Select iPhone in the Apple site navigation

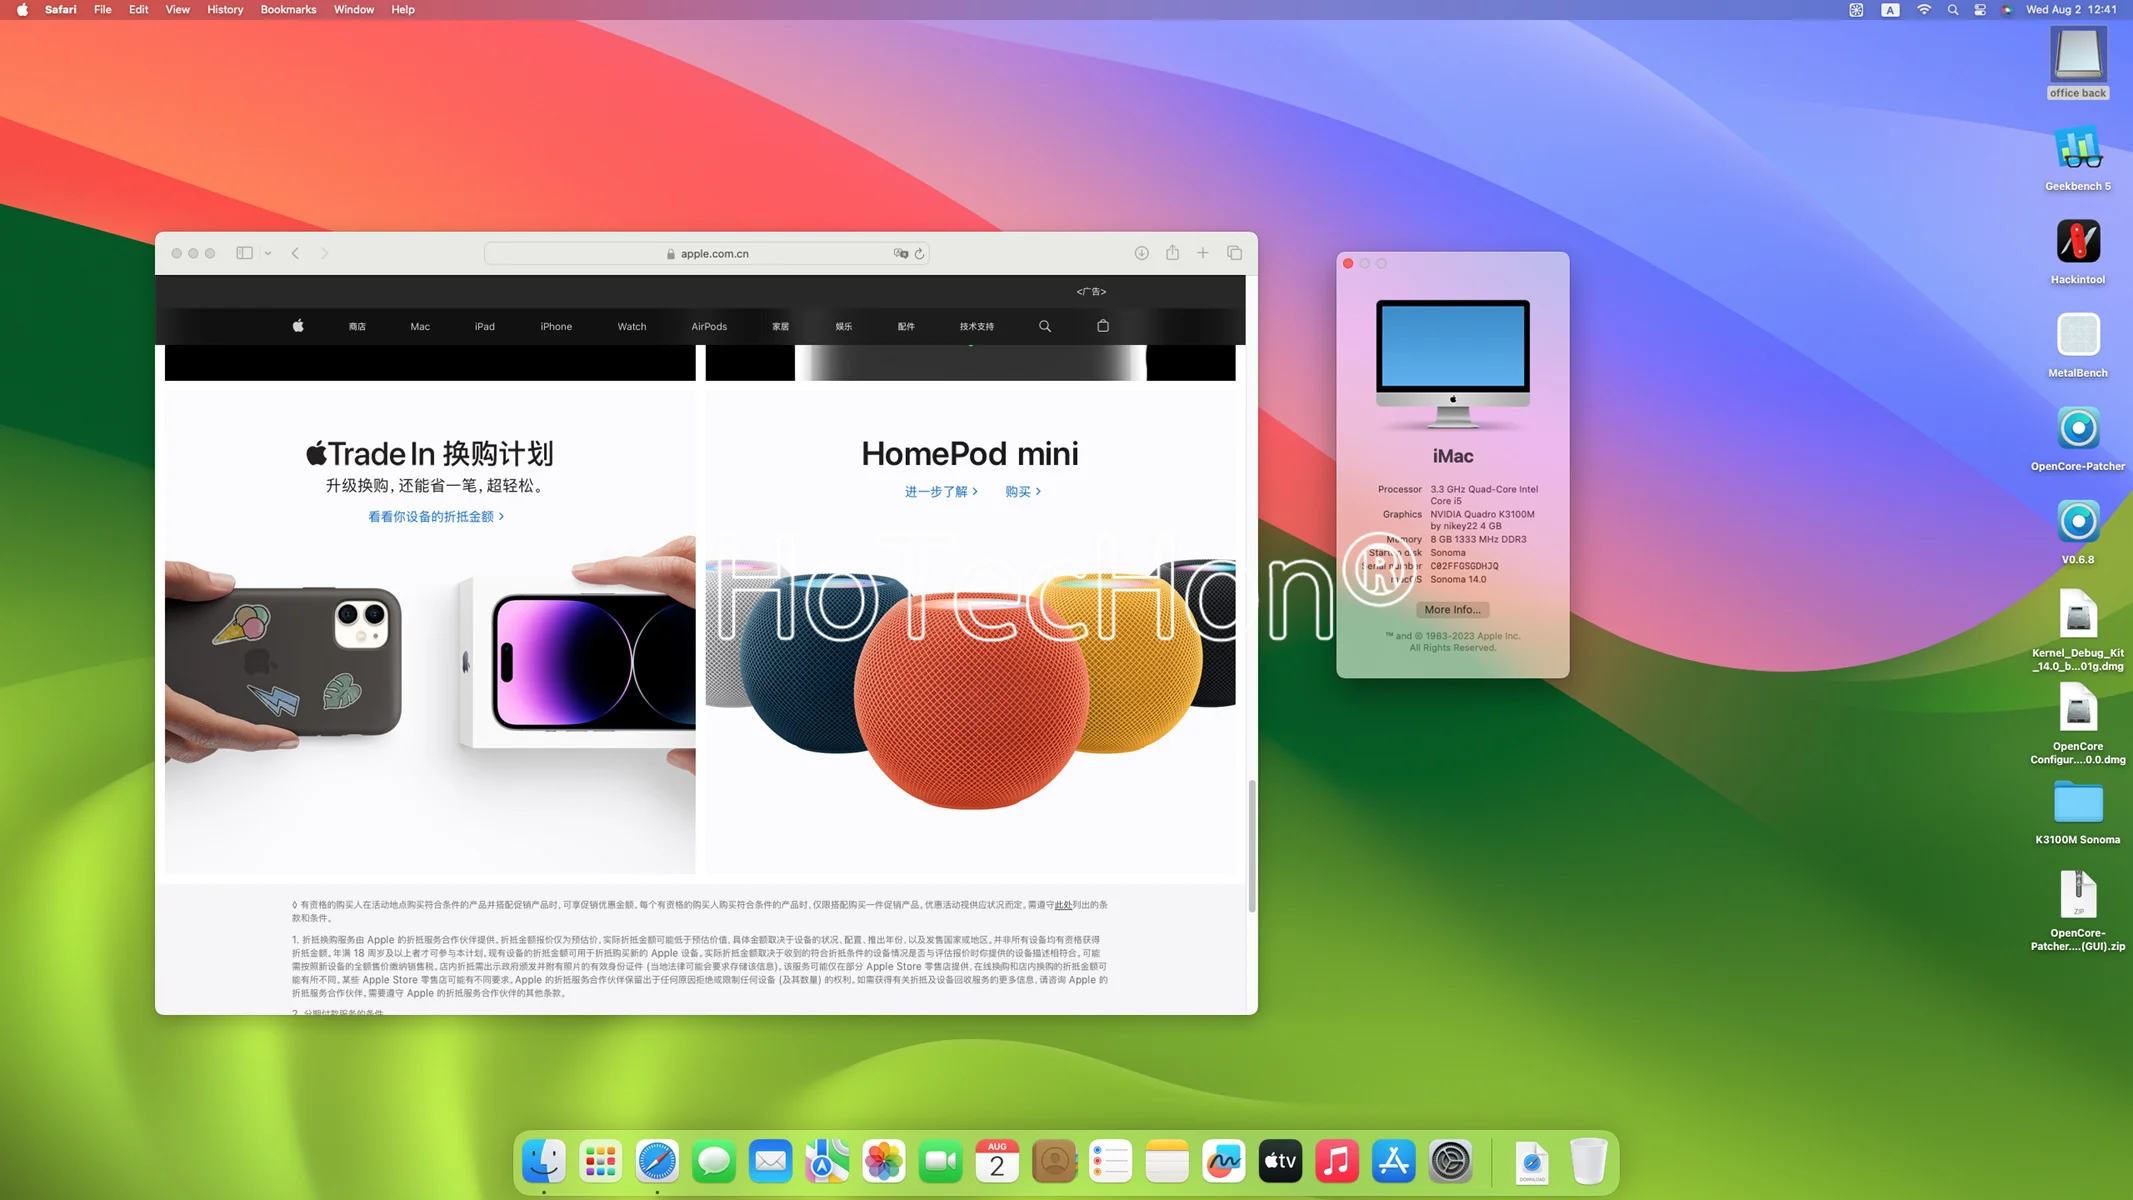(556, 326)
